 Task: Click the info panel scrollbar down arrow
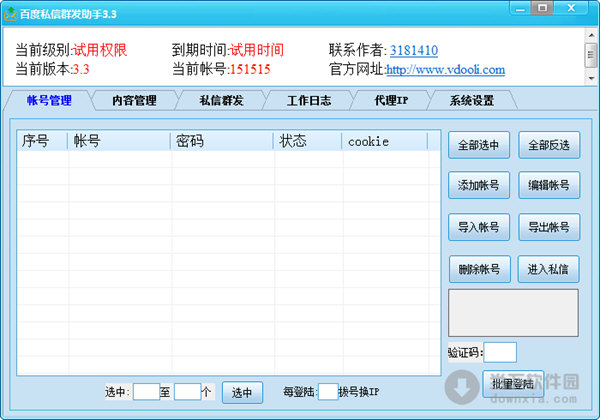591,78
